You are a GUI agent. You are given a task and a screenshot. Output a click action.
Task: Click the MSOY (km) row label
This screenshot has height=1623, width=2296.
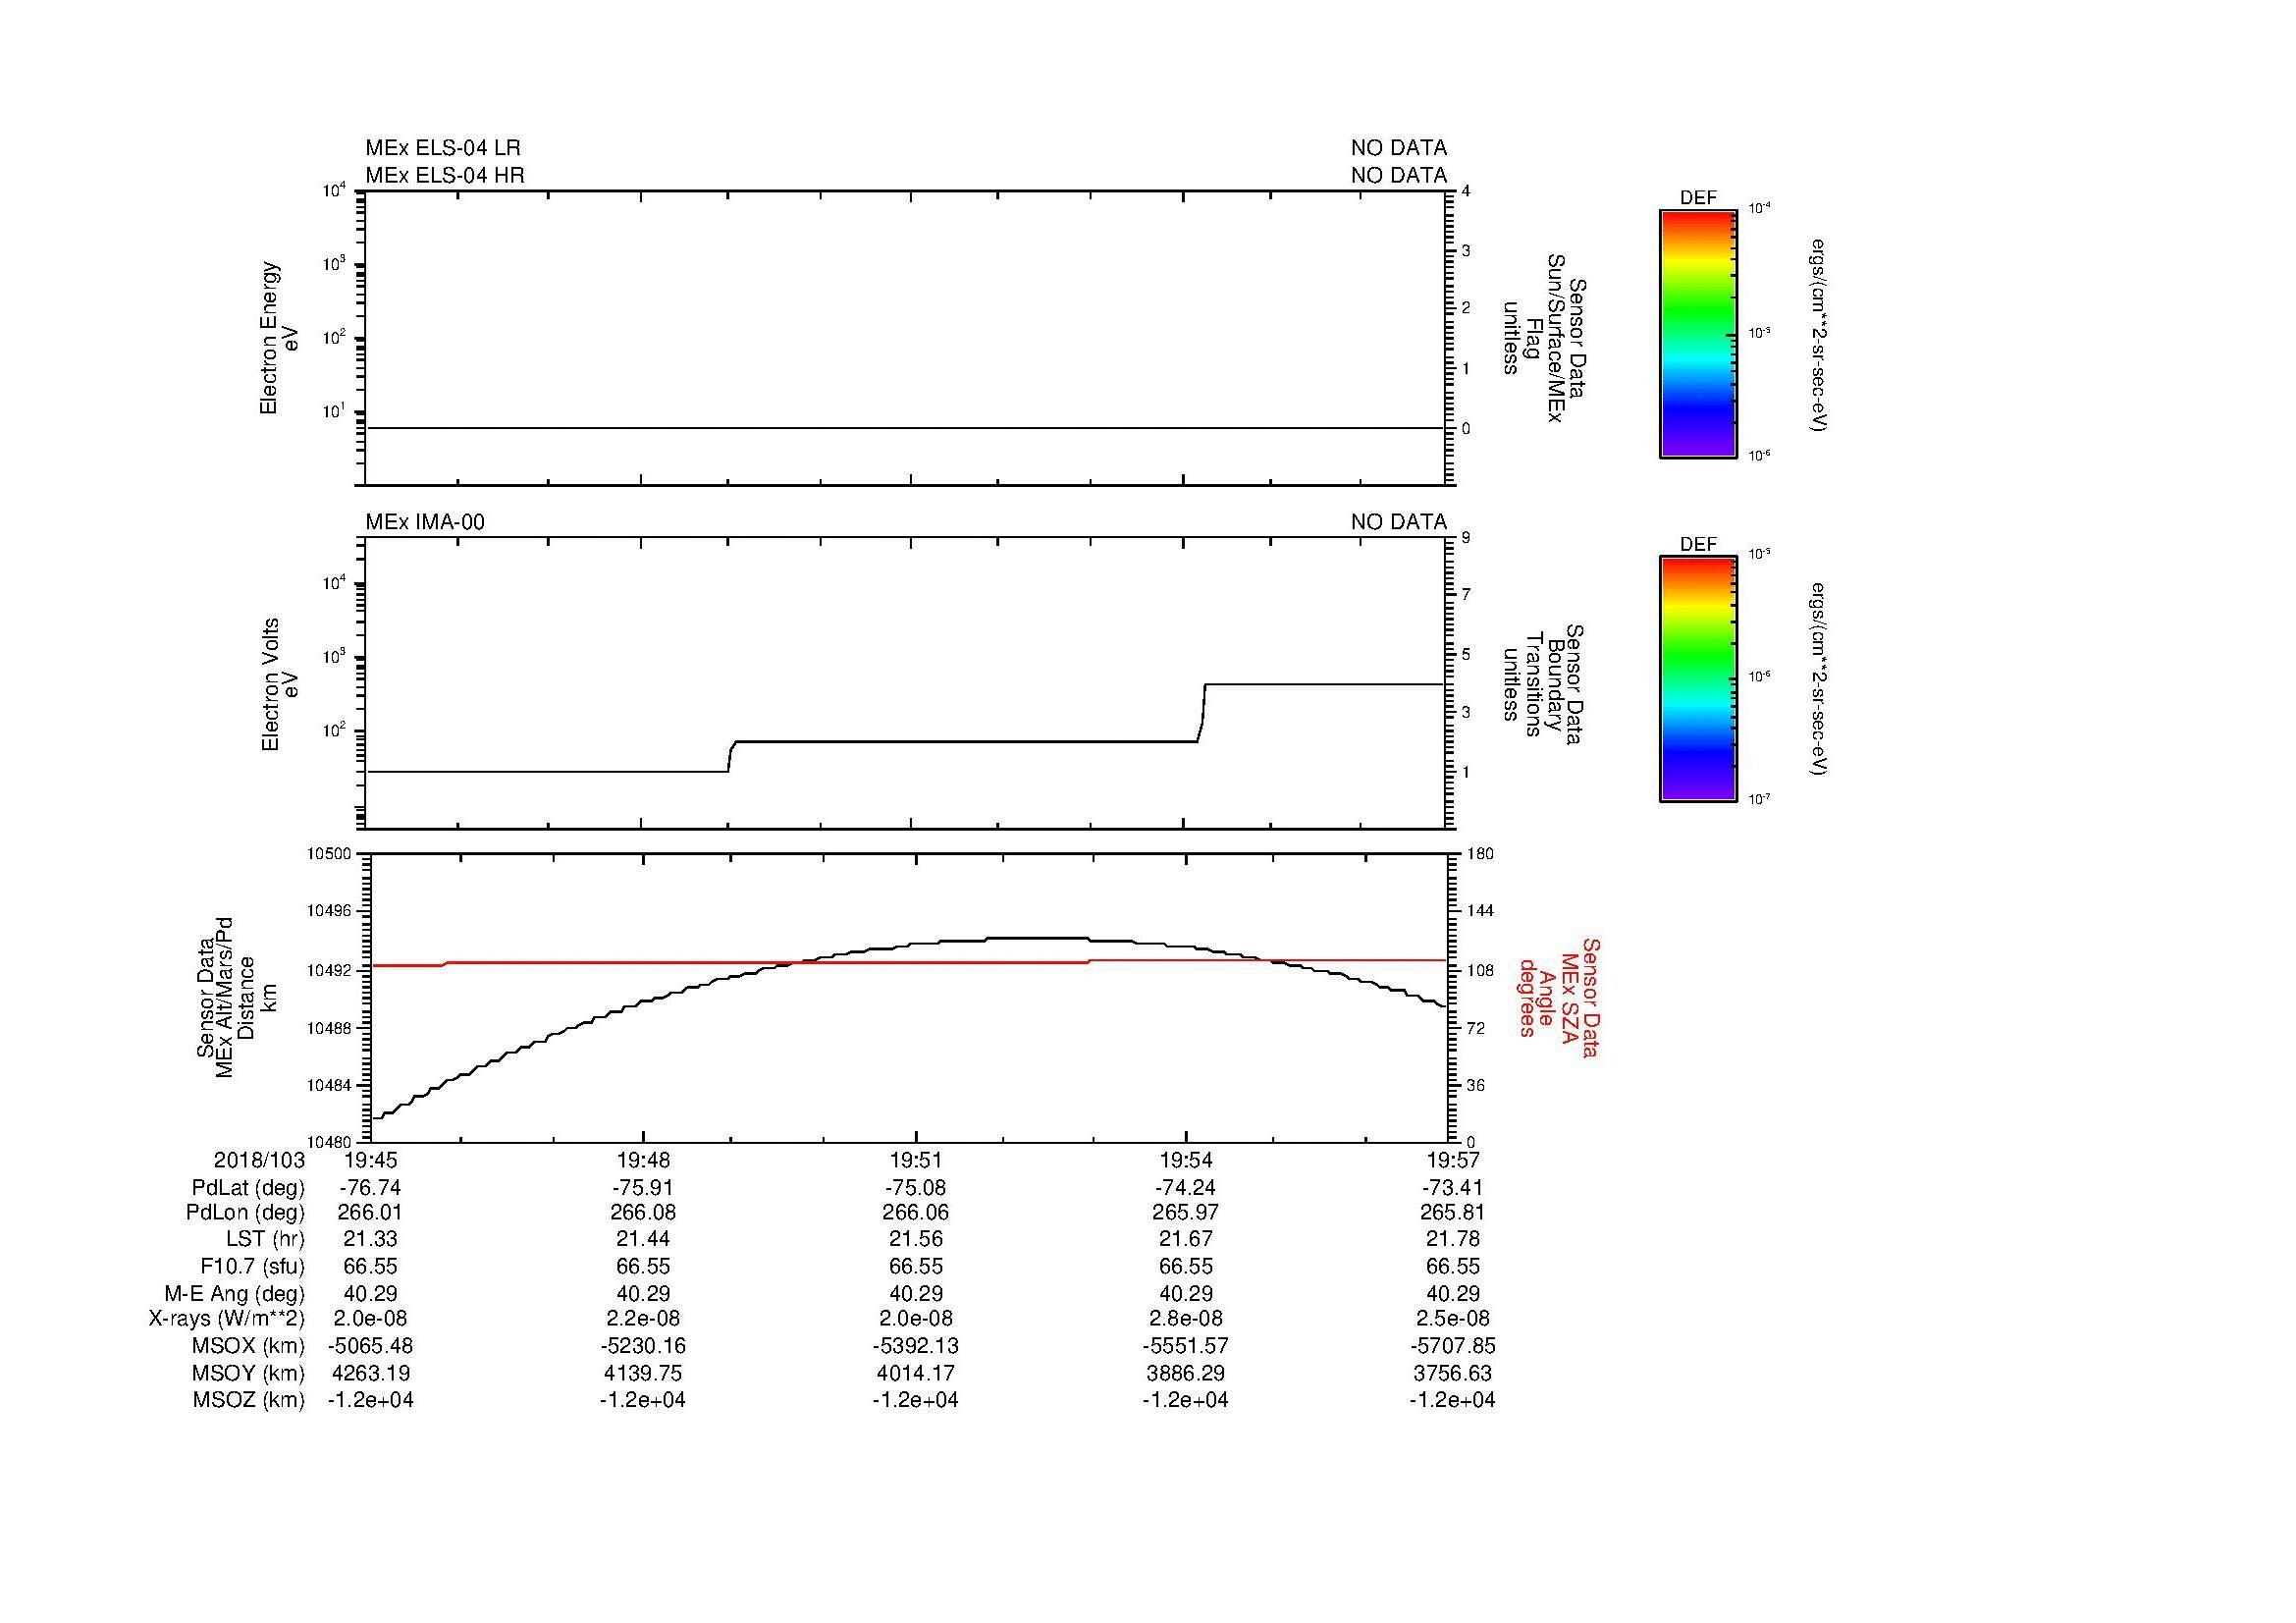click(x=248, y=1373)
